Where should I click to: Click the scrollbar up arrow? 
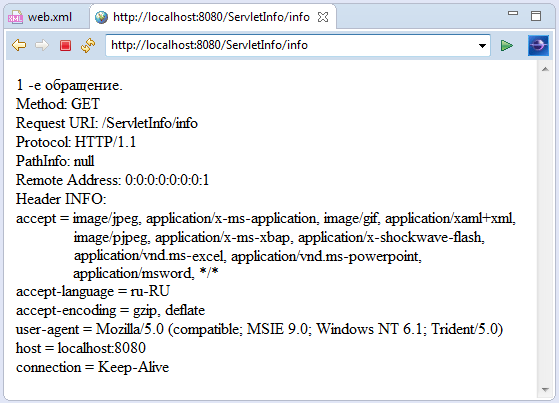point(545,69)
